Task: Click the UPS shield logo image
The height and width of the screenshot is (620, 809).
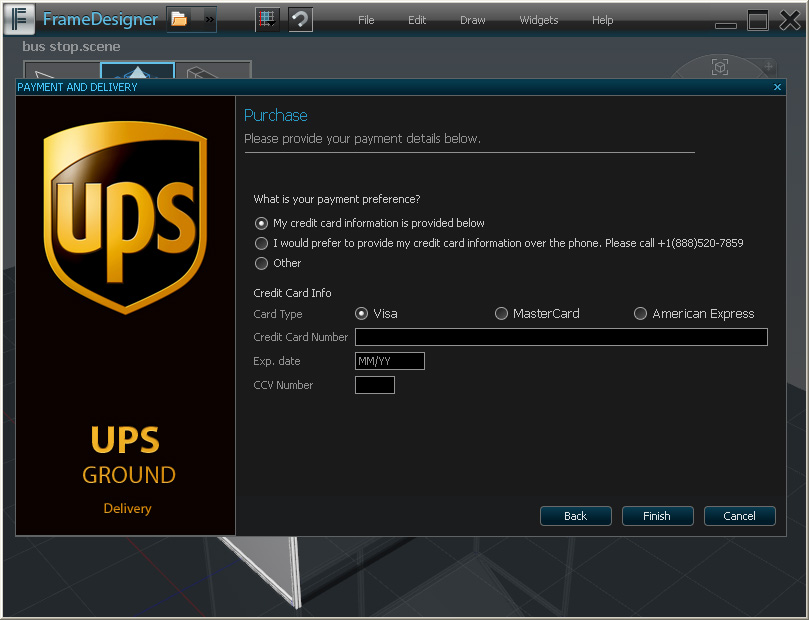Action: 125,217
